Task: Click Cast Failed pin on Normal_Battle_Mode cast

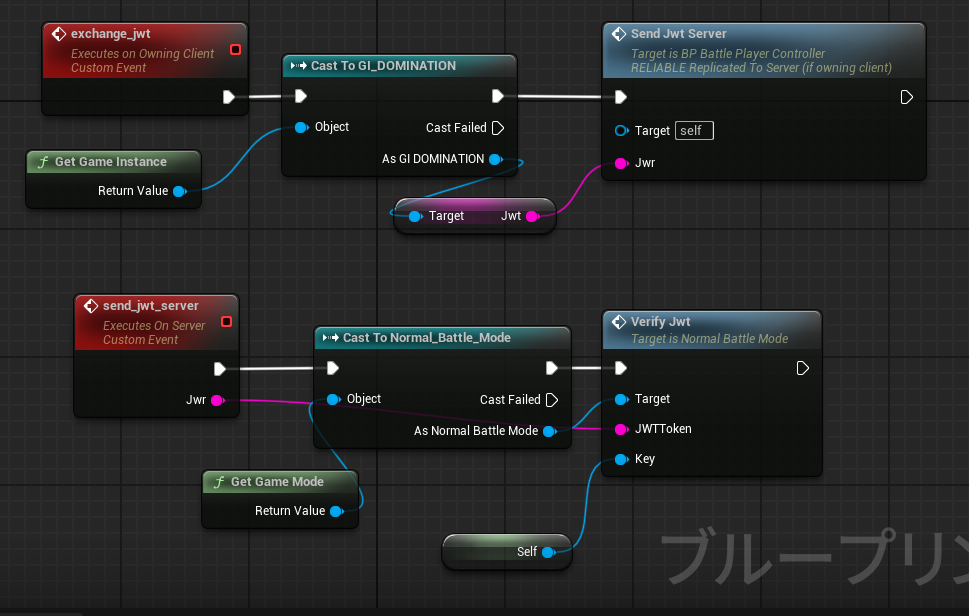Action: point(551,400)
